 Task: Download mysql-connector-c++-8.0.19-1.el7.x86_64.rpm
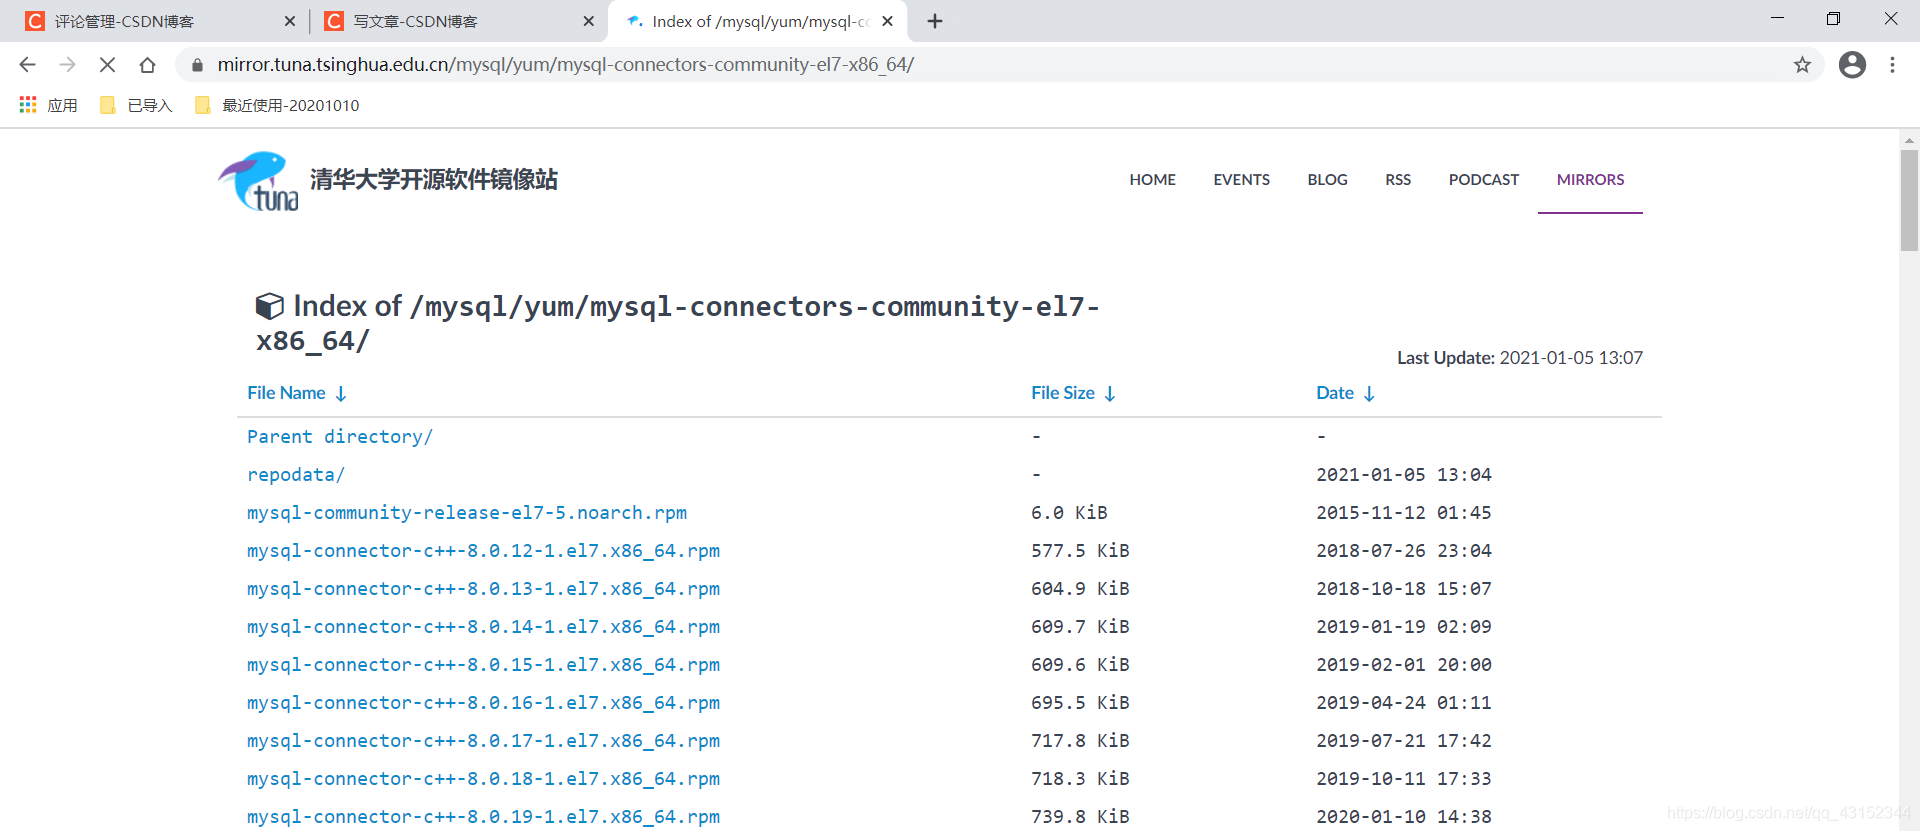click(483, 817)
